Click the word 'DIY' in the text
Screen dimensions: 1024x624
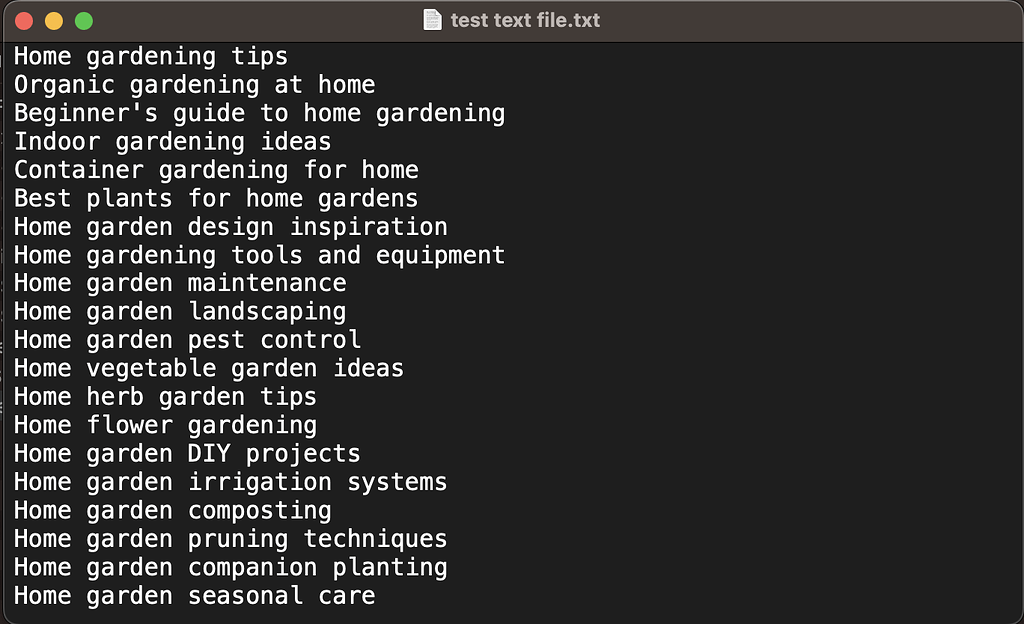(209, 454)
